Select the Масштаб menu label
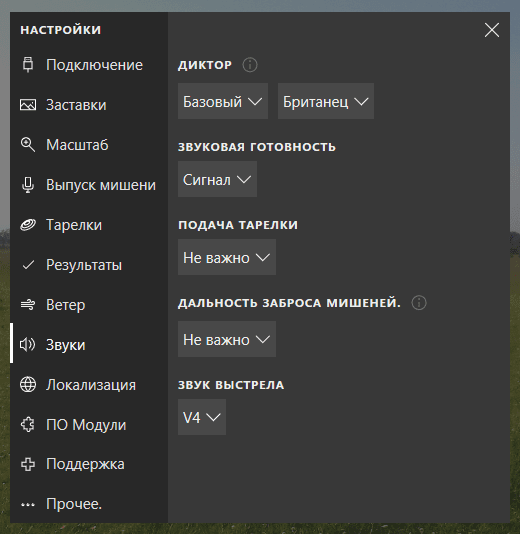The height and width of the screenshot is (534, 520). click(77, 145)
